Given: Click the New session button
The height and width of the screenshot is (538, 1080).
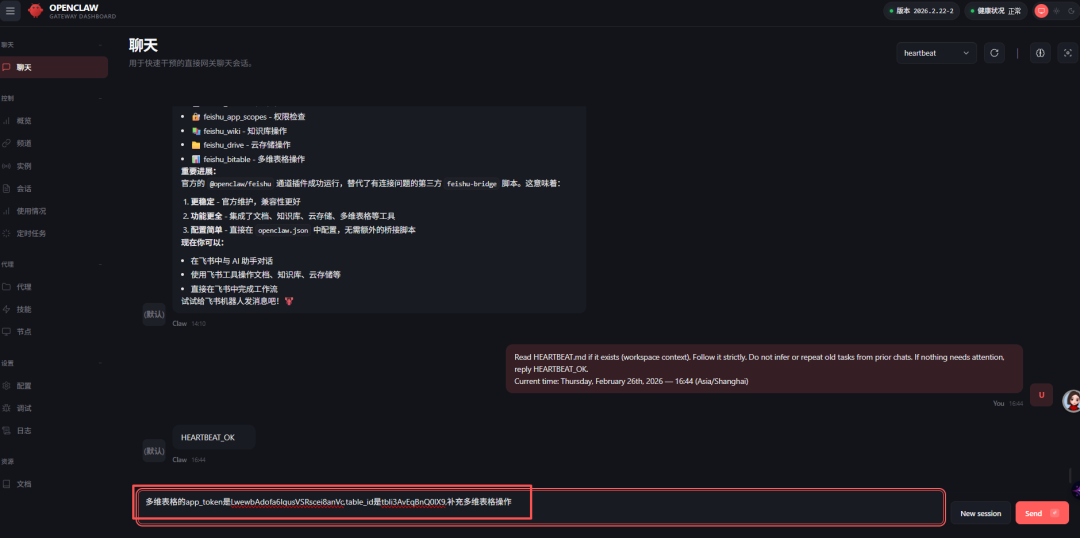Looking at the screenshot, I should click(x=980, y=513).
